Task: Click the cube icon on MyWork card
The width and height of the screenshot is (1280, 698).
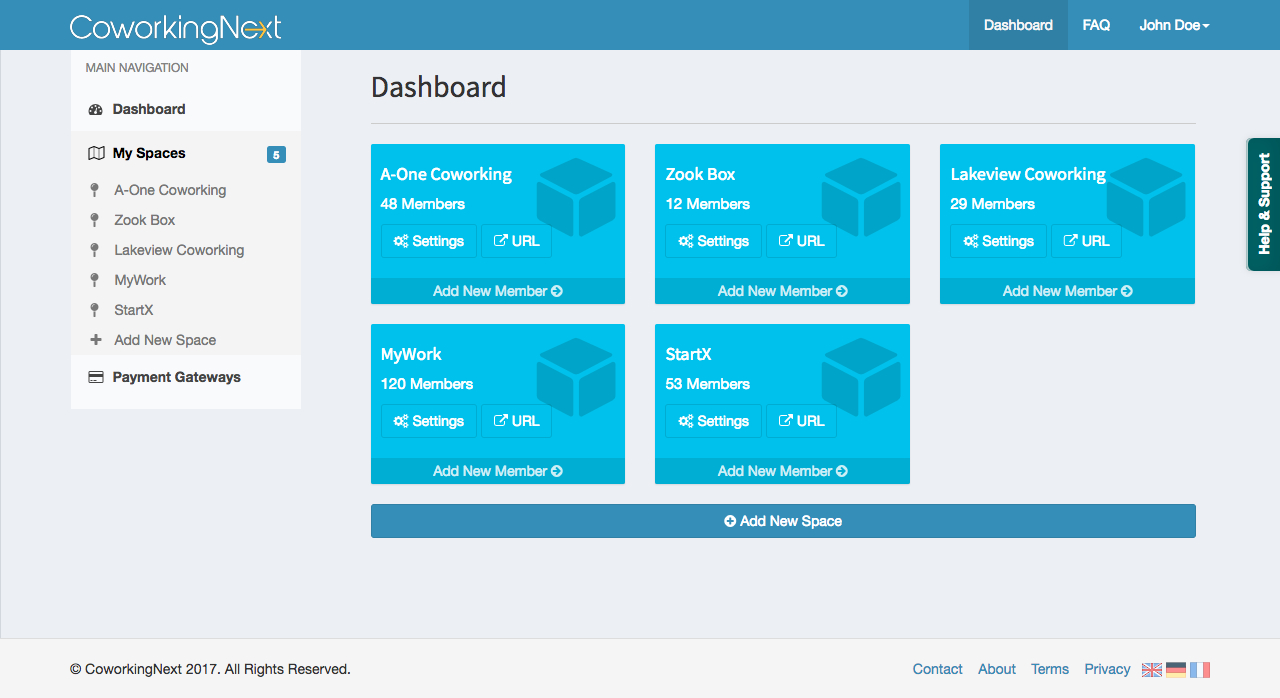Action: point(576,377)
